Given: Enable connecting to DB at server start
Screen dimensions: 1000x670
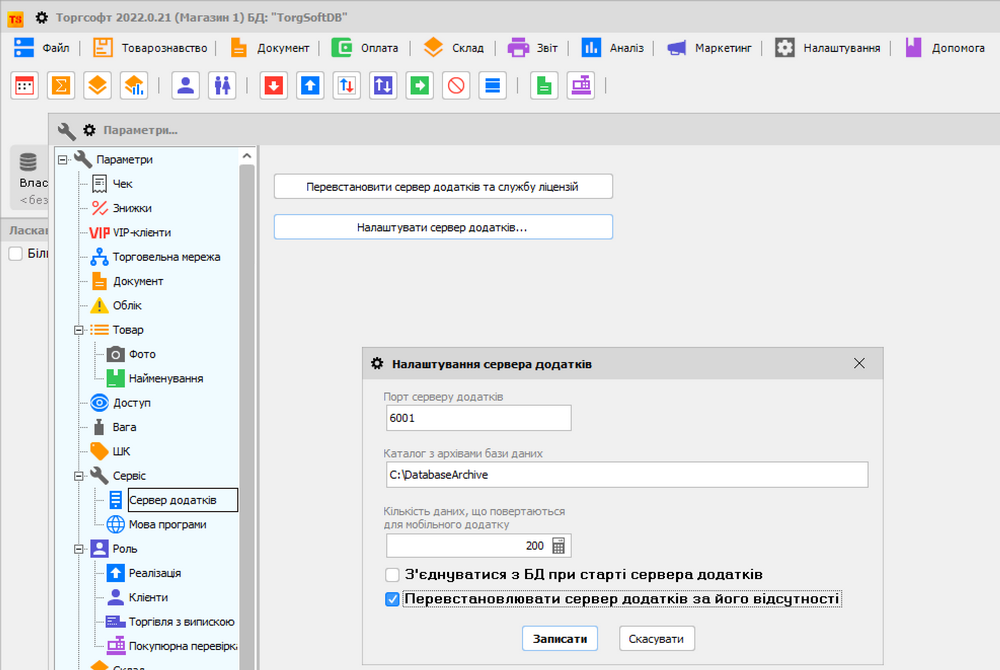Looking at the screenshot, I should (393, 575).
